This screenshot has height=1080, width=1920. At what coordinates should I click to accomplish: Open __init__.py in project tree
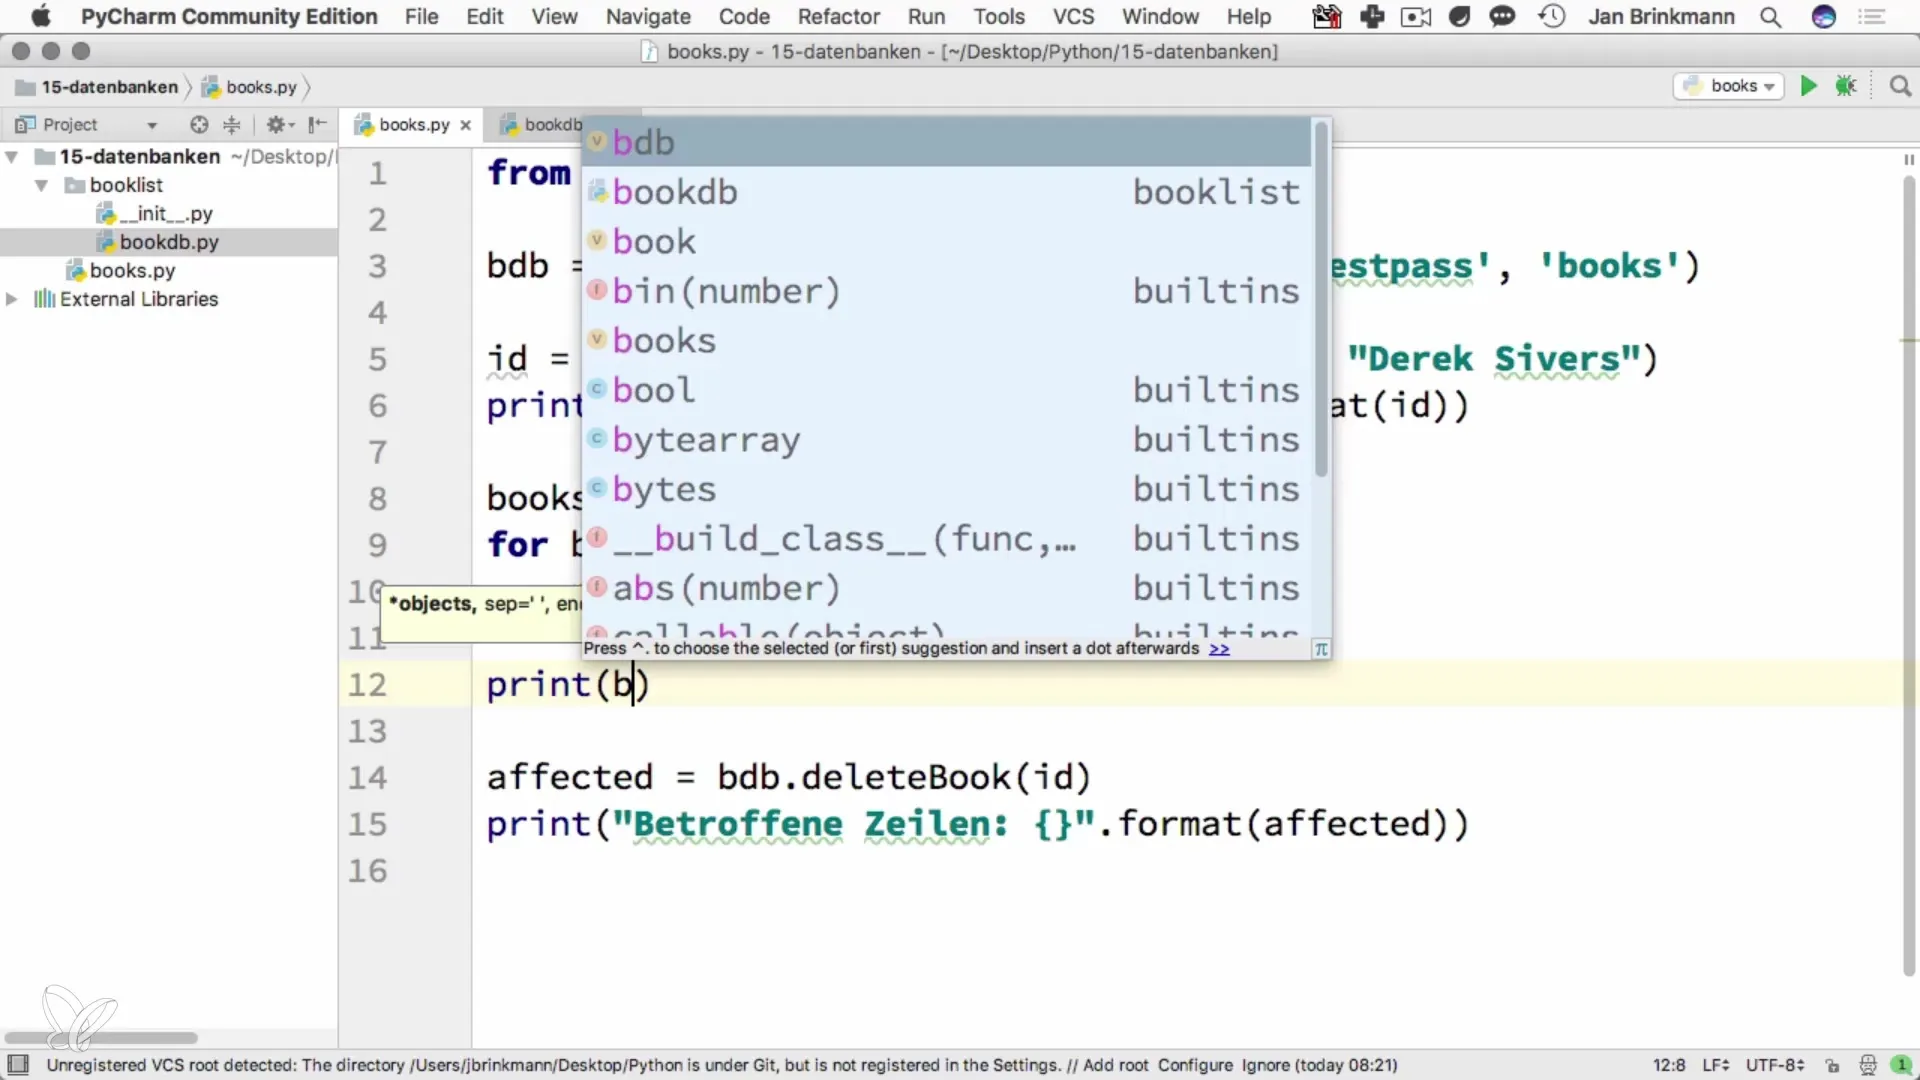[x=155, y=213]
